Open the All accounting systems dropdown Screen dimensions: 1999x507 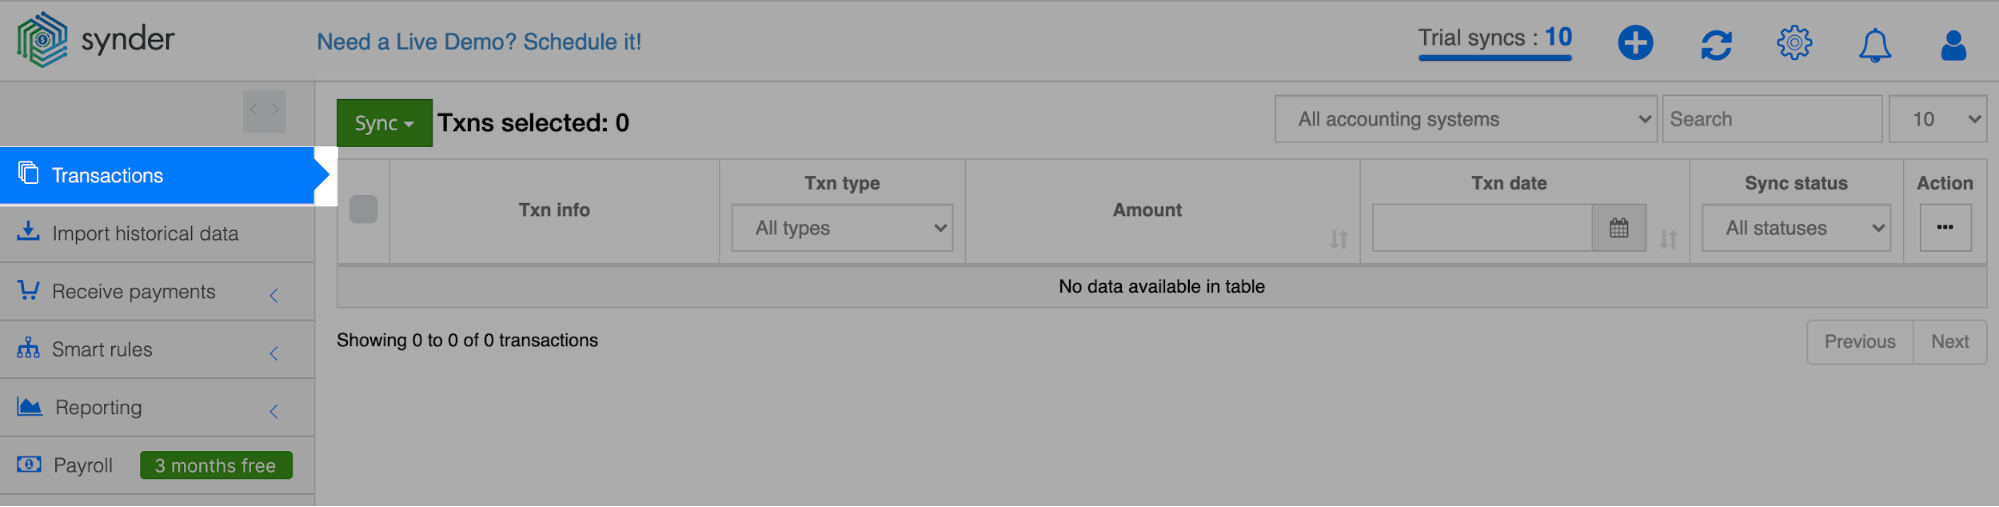1465,119
